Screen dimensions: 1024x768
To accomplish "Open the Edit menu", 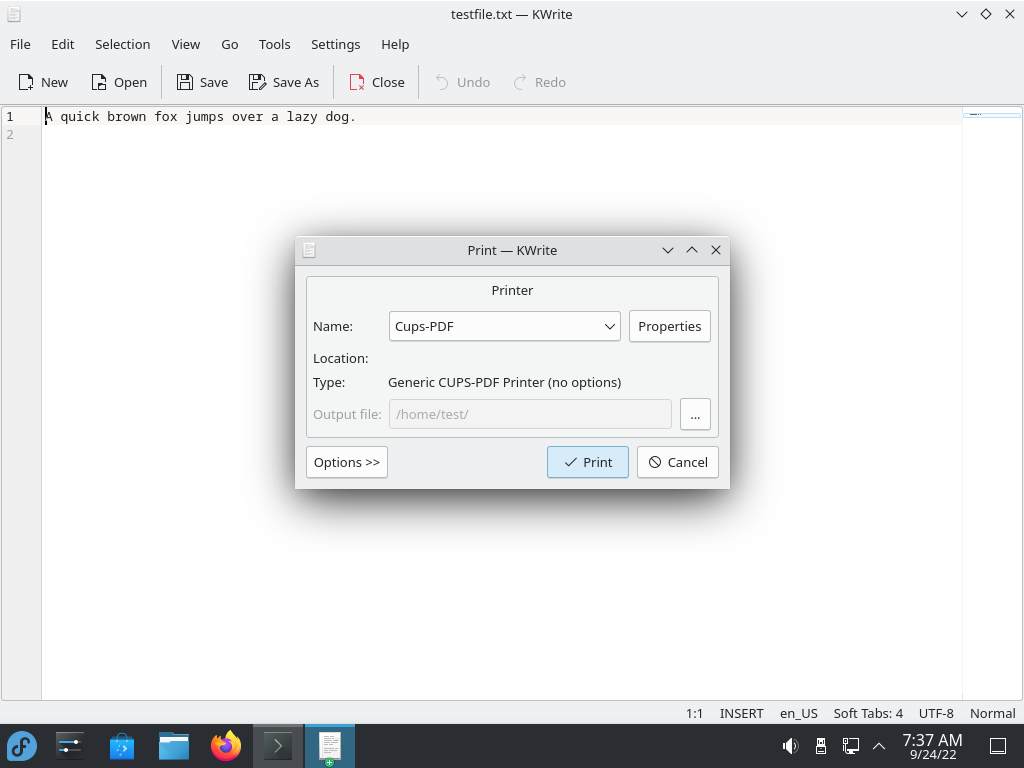I will (x=63, y=44).
